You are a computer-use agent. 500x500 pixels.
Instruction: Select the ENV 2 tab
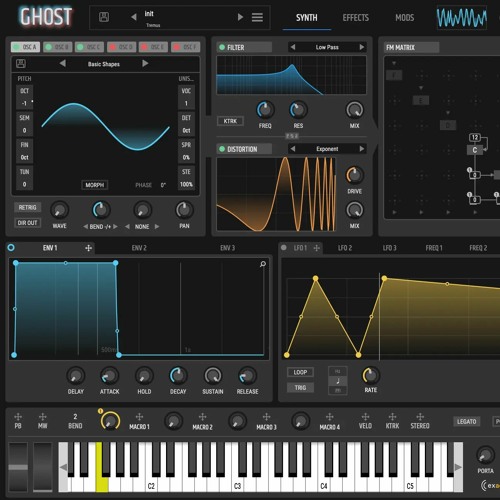(x=139, y=248)
